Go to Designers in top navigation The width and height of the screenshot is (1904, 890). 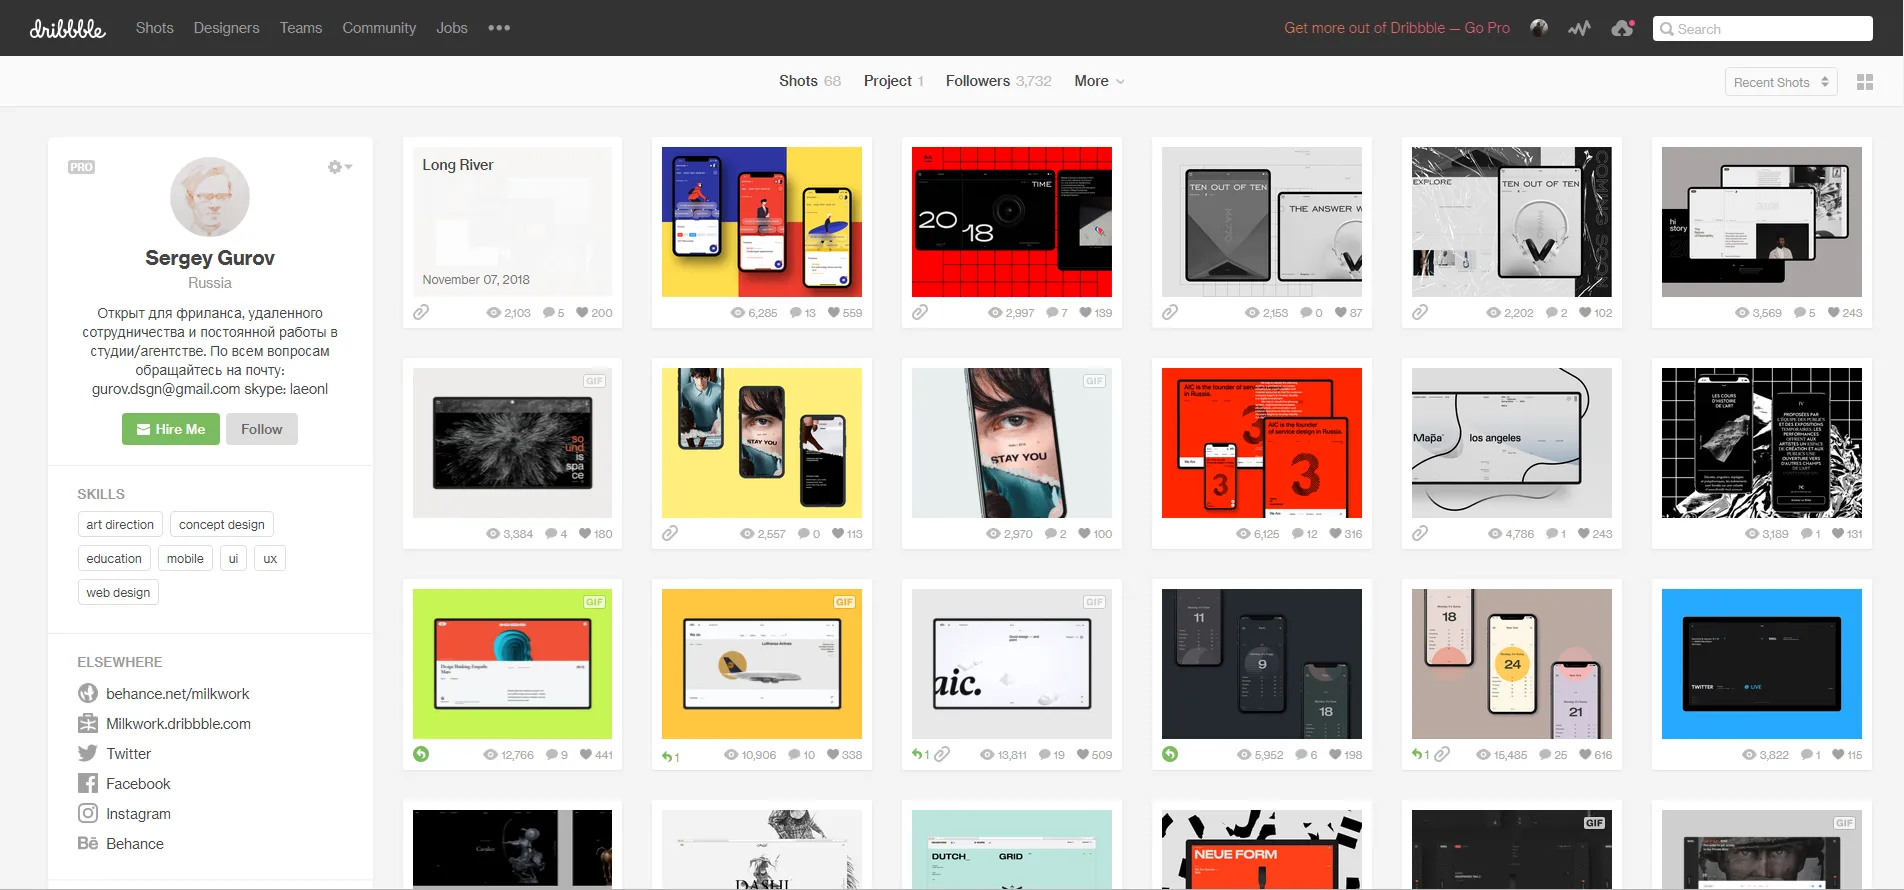(x=226, y=28)
